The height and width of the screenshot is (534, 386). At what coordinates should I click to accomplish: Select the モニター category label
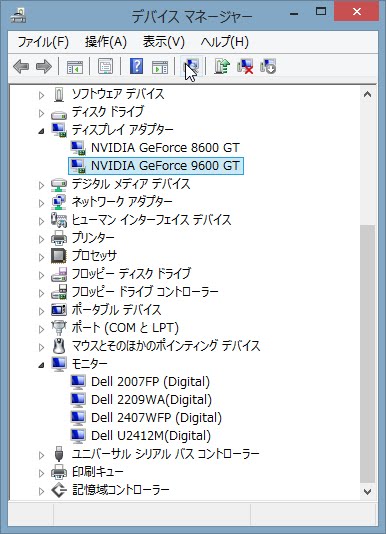tap(90, 364)
